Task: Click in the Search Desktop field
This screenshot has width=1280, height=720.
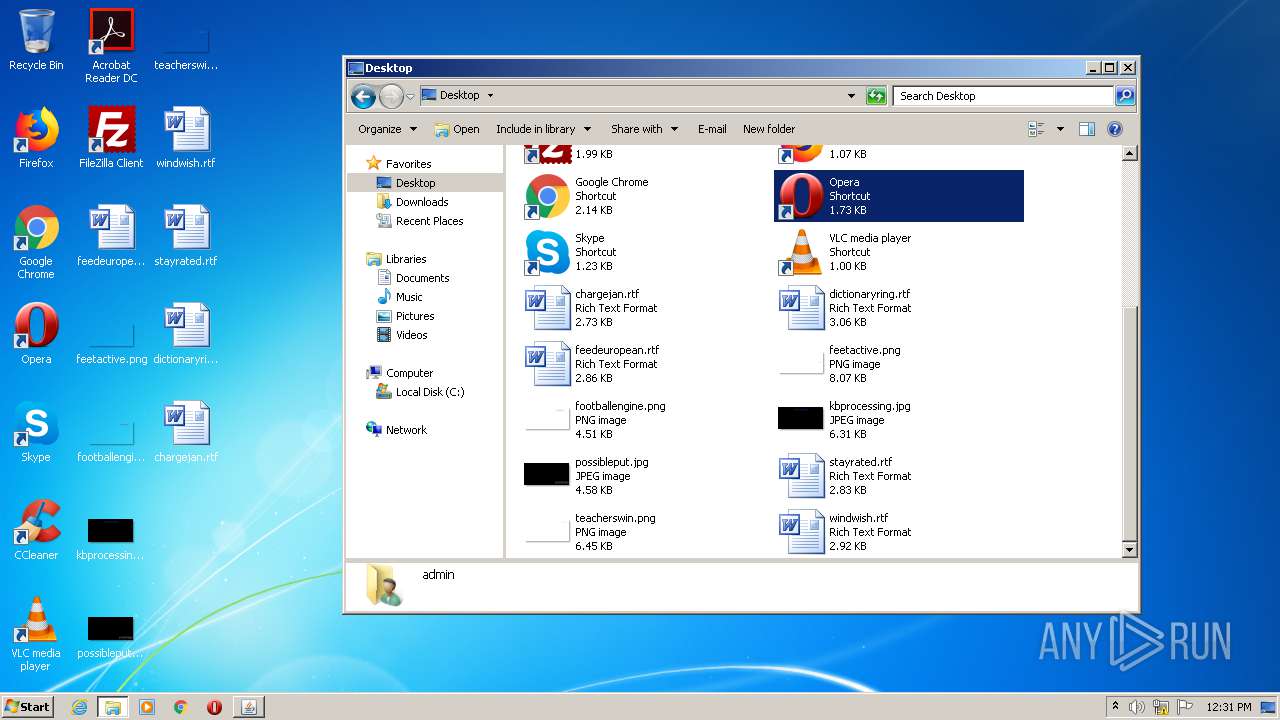Action: point(1003,96)
